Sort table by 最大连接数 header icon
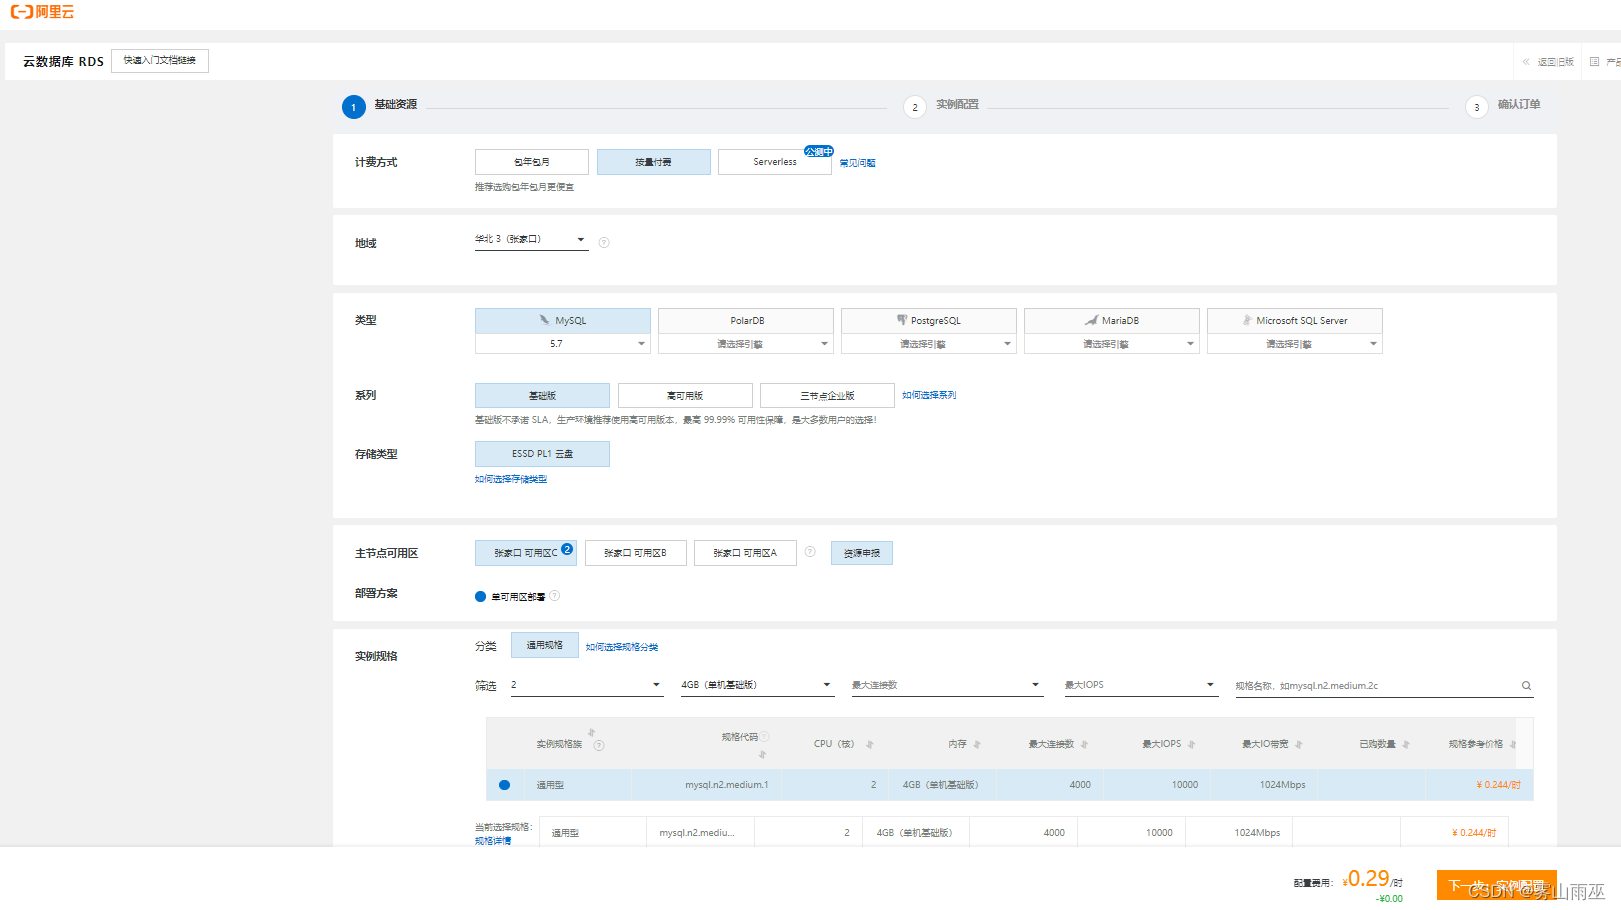This screenshot has width=1621, height=910. (x=1084, y=744)
